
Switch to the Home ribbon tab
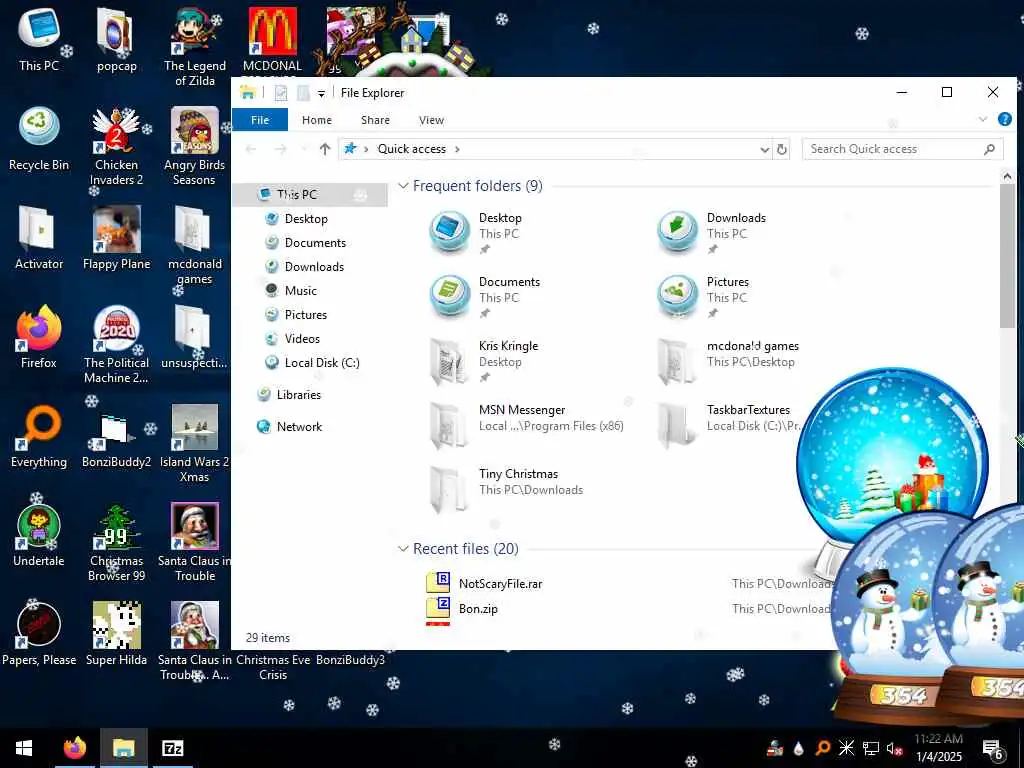(x=317, y=120)
